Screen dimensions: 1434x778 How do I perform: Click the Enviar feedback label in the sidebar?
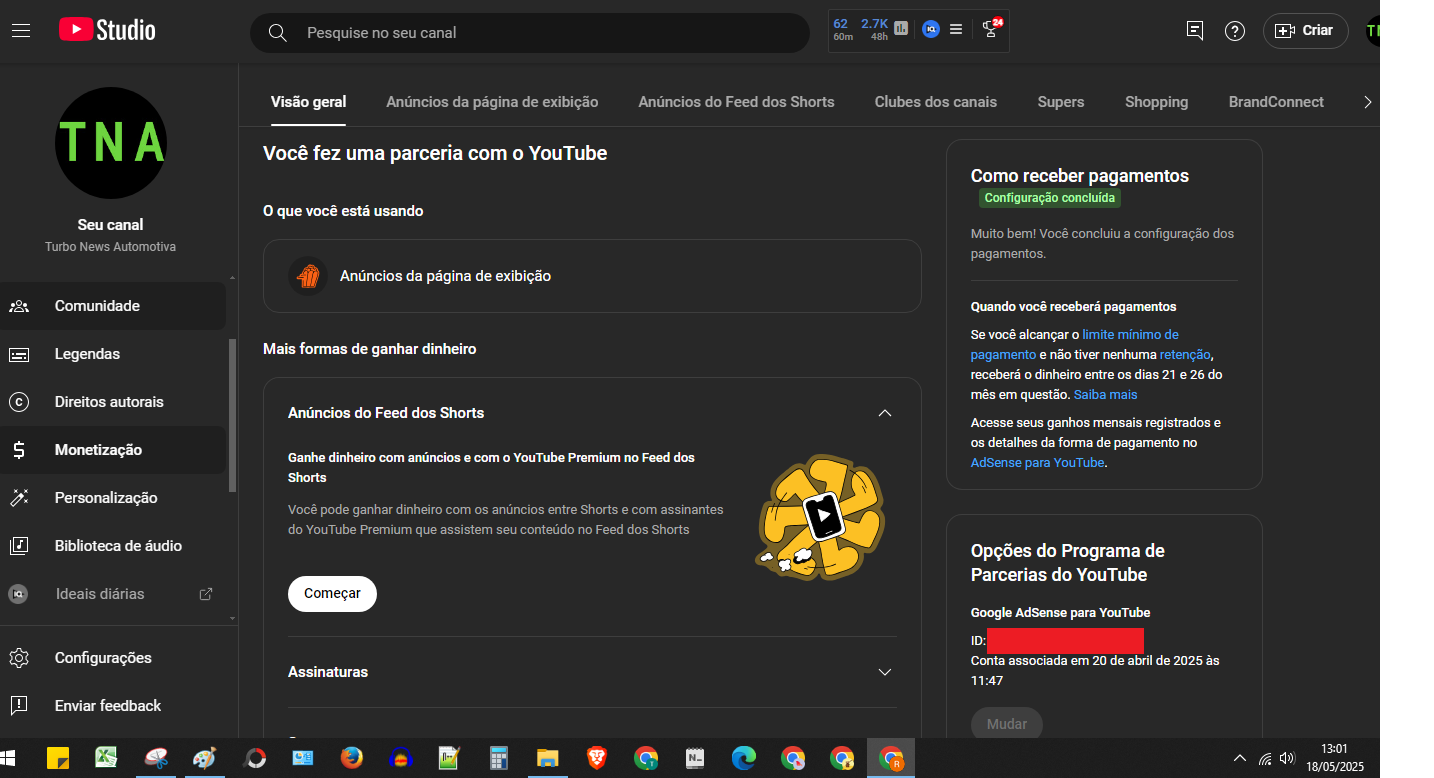click(x=108, y=706)
